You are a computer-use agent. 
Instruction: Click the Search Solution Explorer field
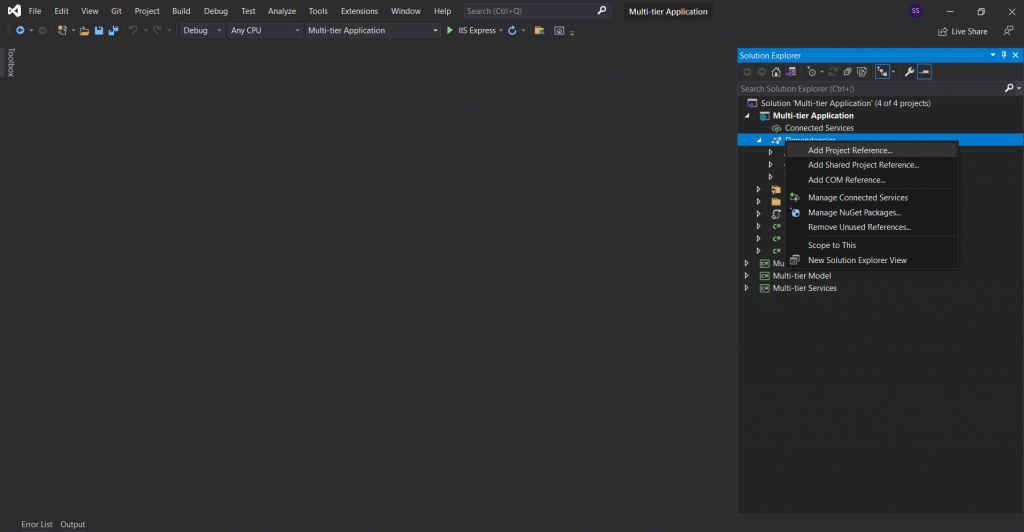871,89
